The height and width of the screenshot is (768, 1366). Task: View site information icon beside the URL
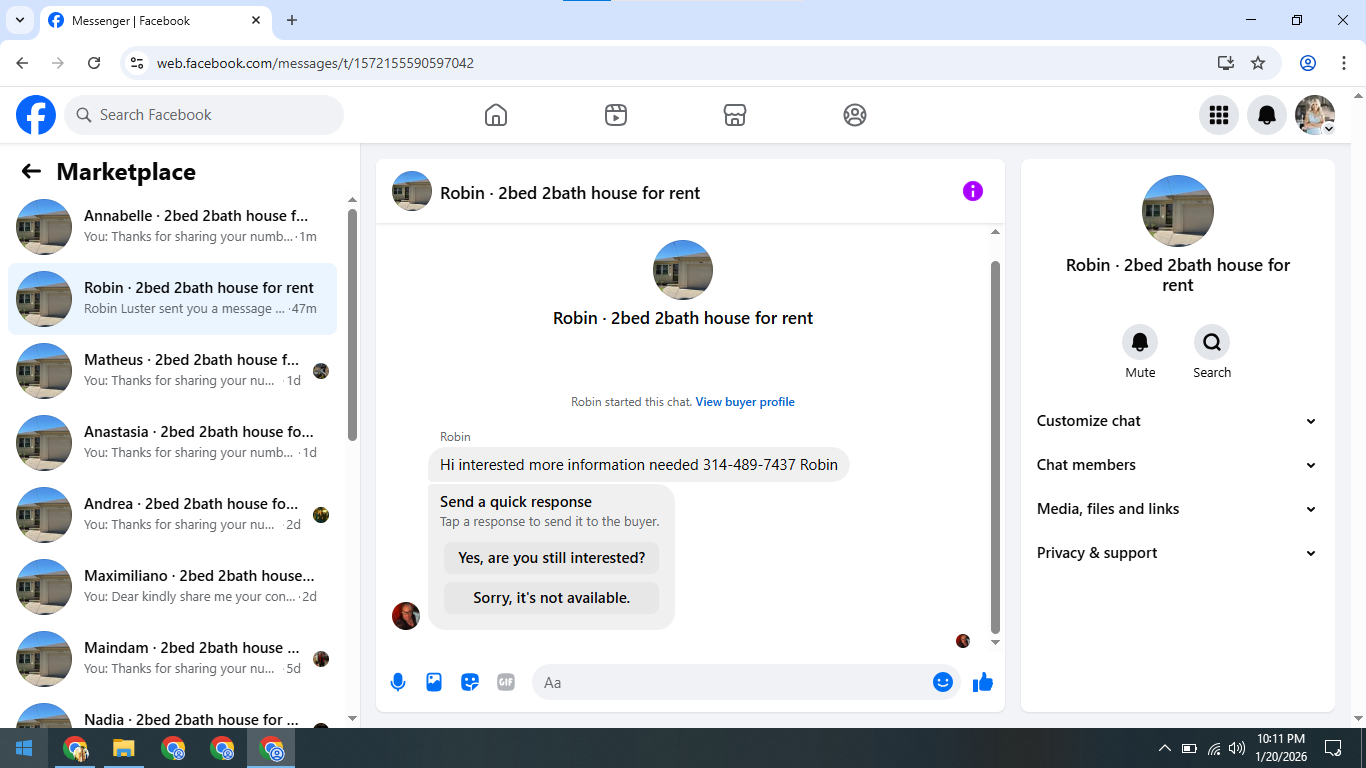(138, 63)
